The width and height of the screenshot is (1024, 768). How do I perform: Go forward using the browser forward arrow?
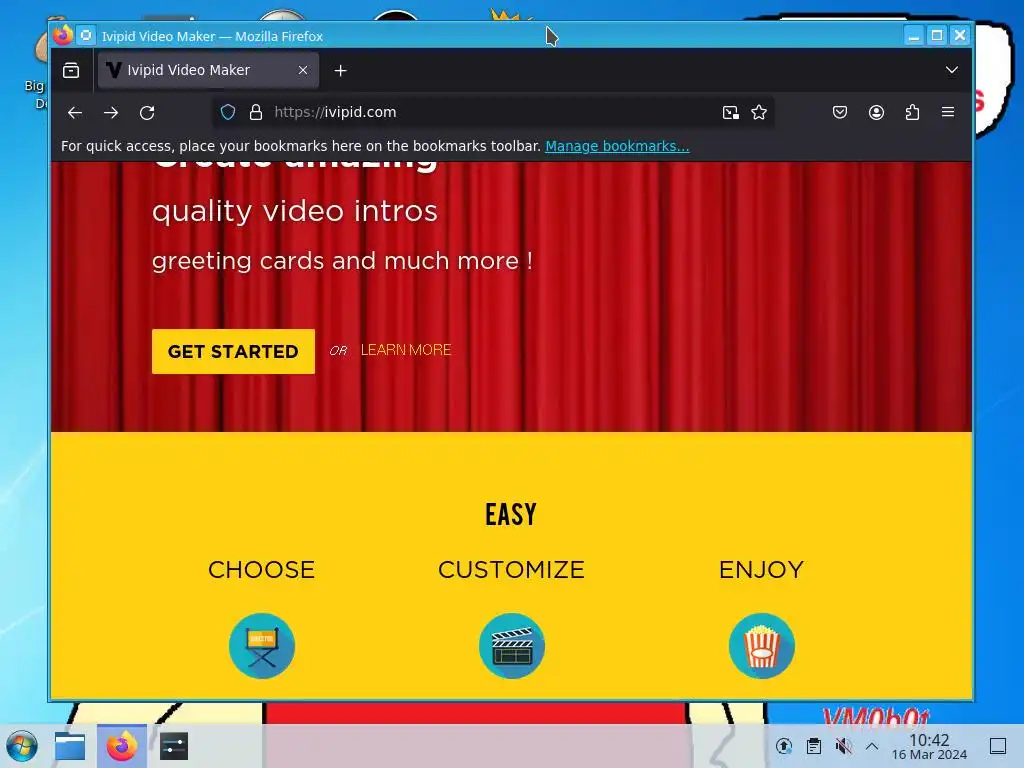(x=111, y=112)
